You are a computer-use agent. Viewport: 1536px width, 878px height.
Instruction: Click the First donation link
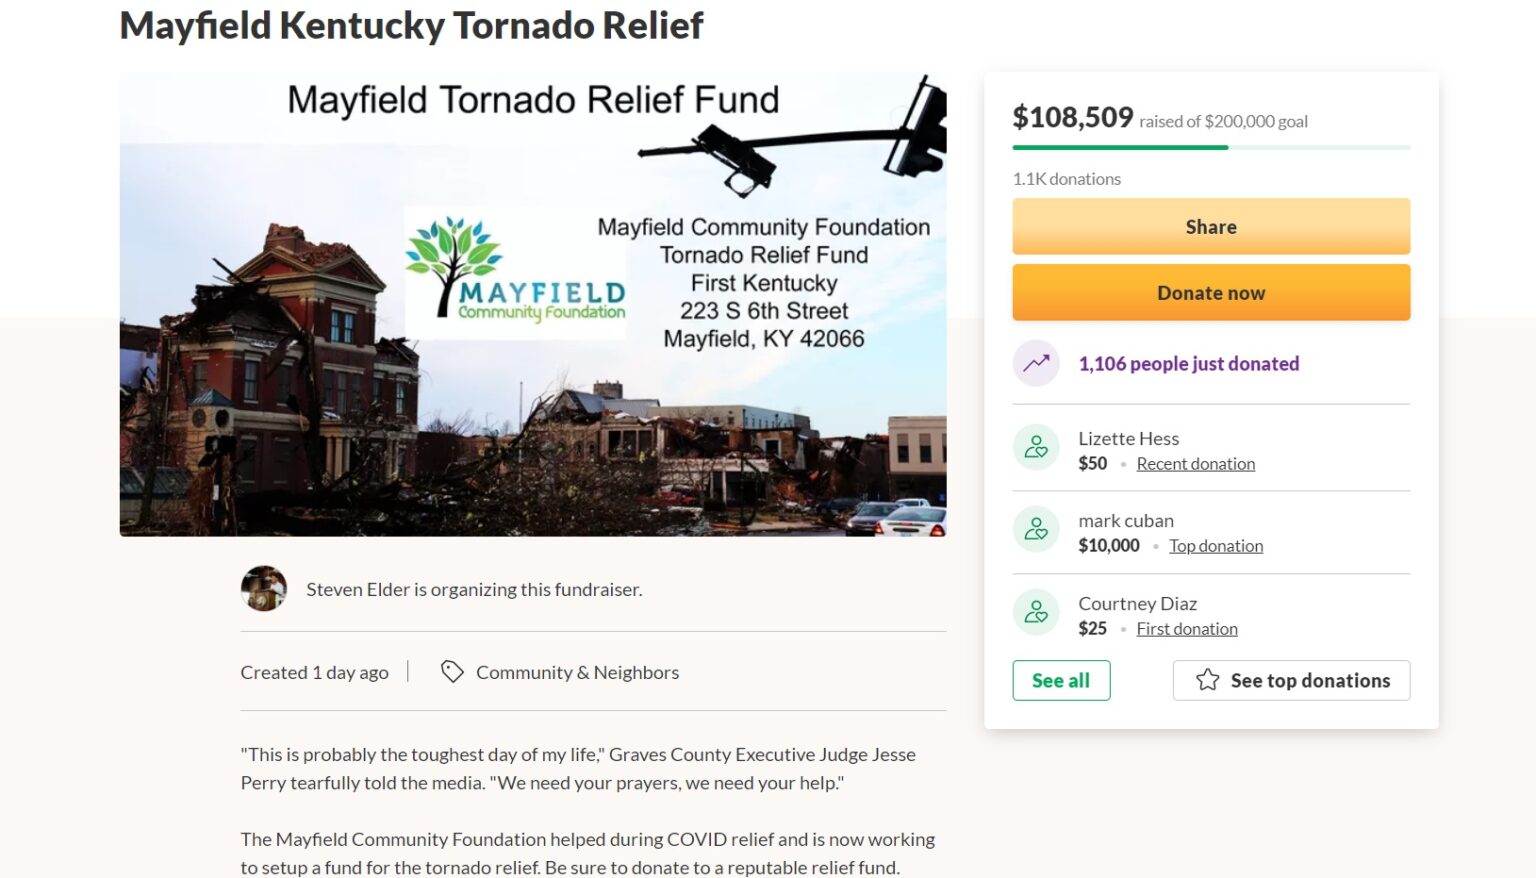pos(1187,628)
